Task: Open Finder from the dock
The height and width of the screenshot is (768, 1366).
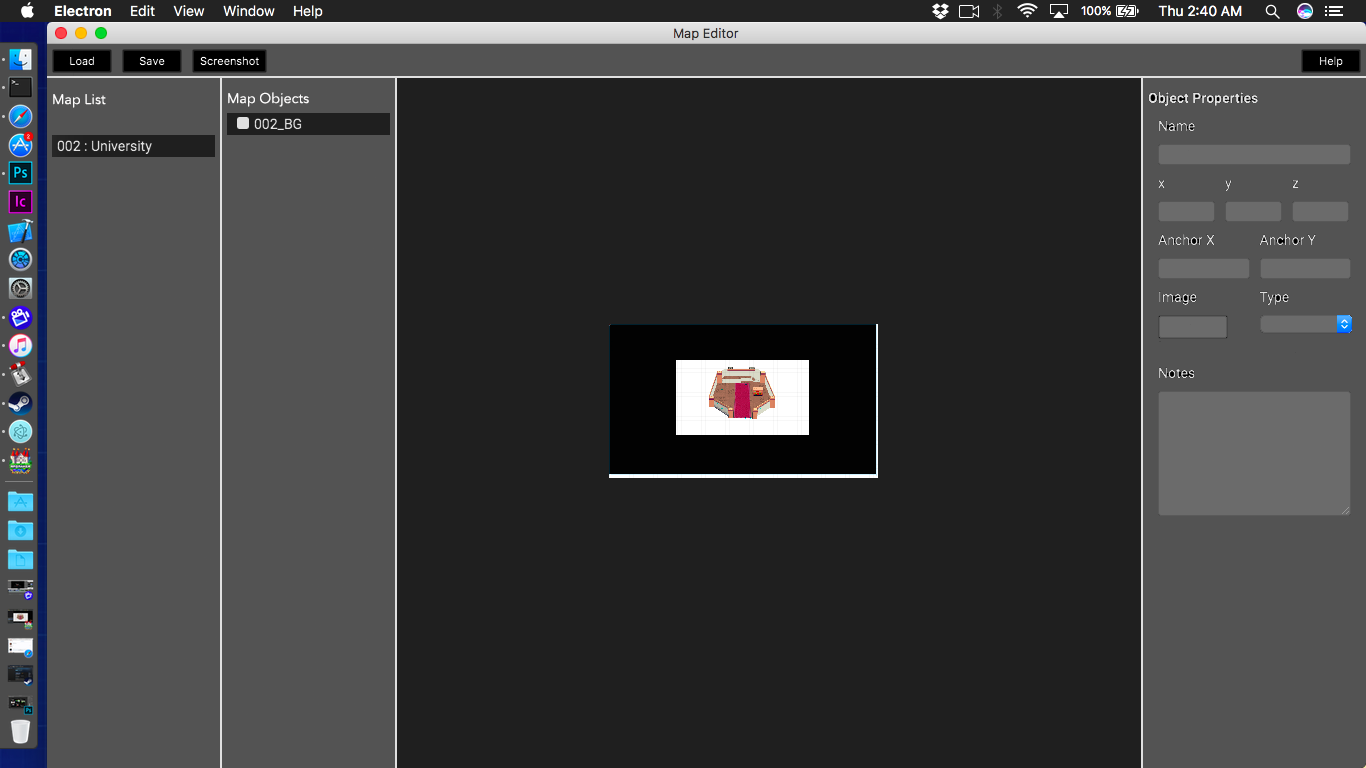Action: [20, 59]
